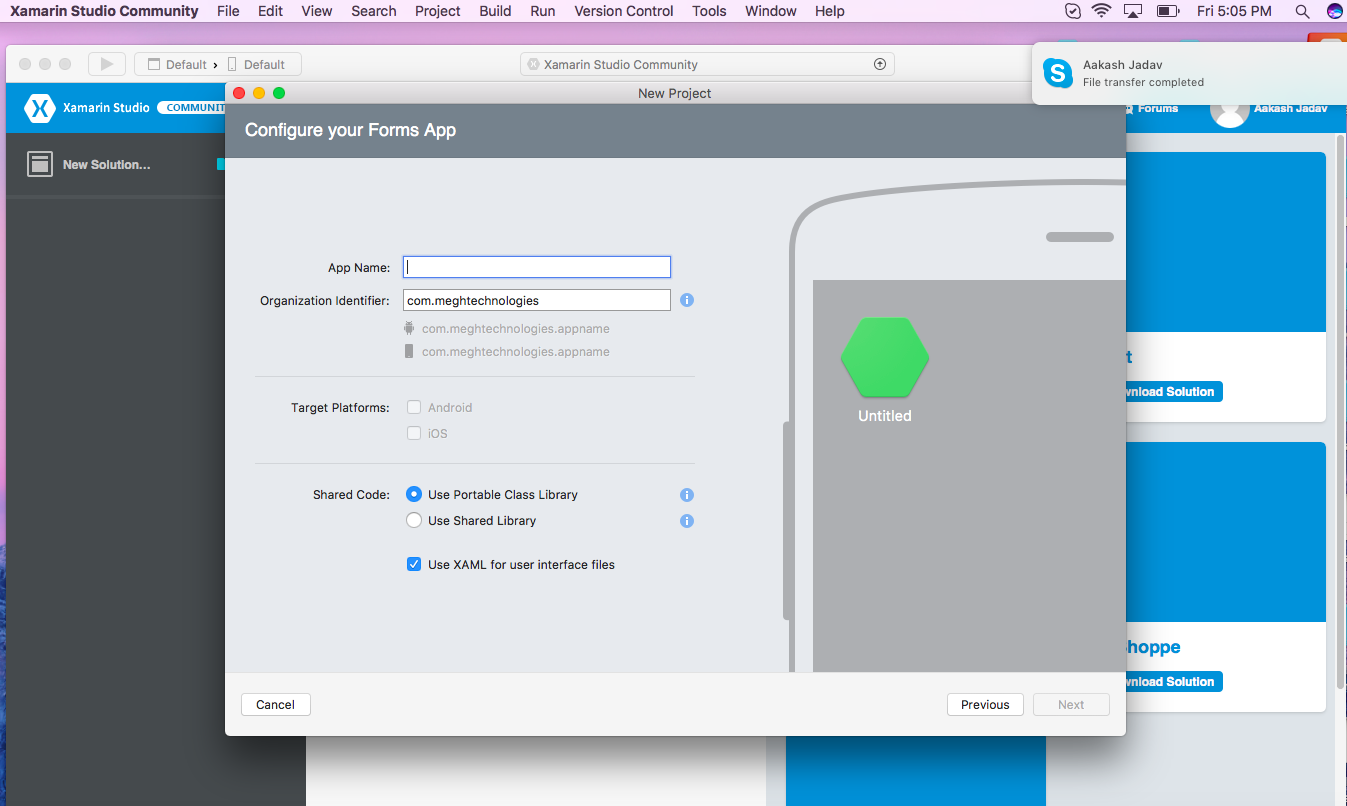
Task: Click the clock Fri 5:05 PM
Action: coord(1234,11)
